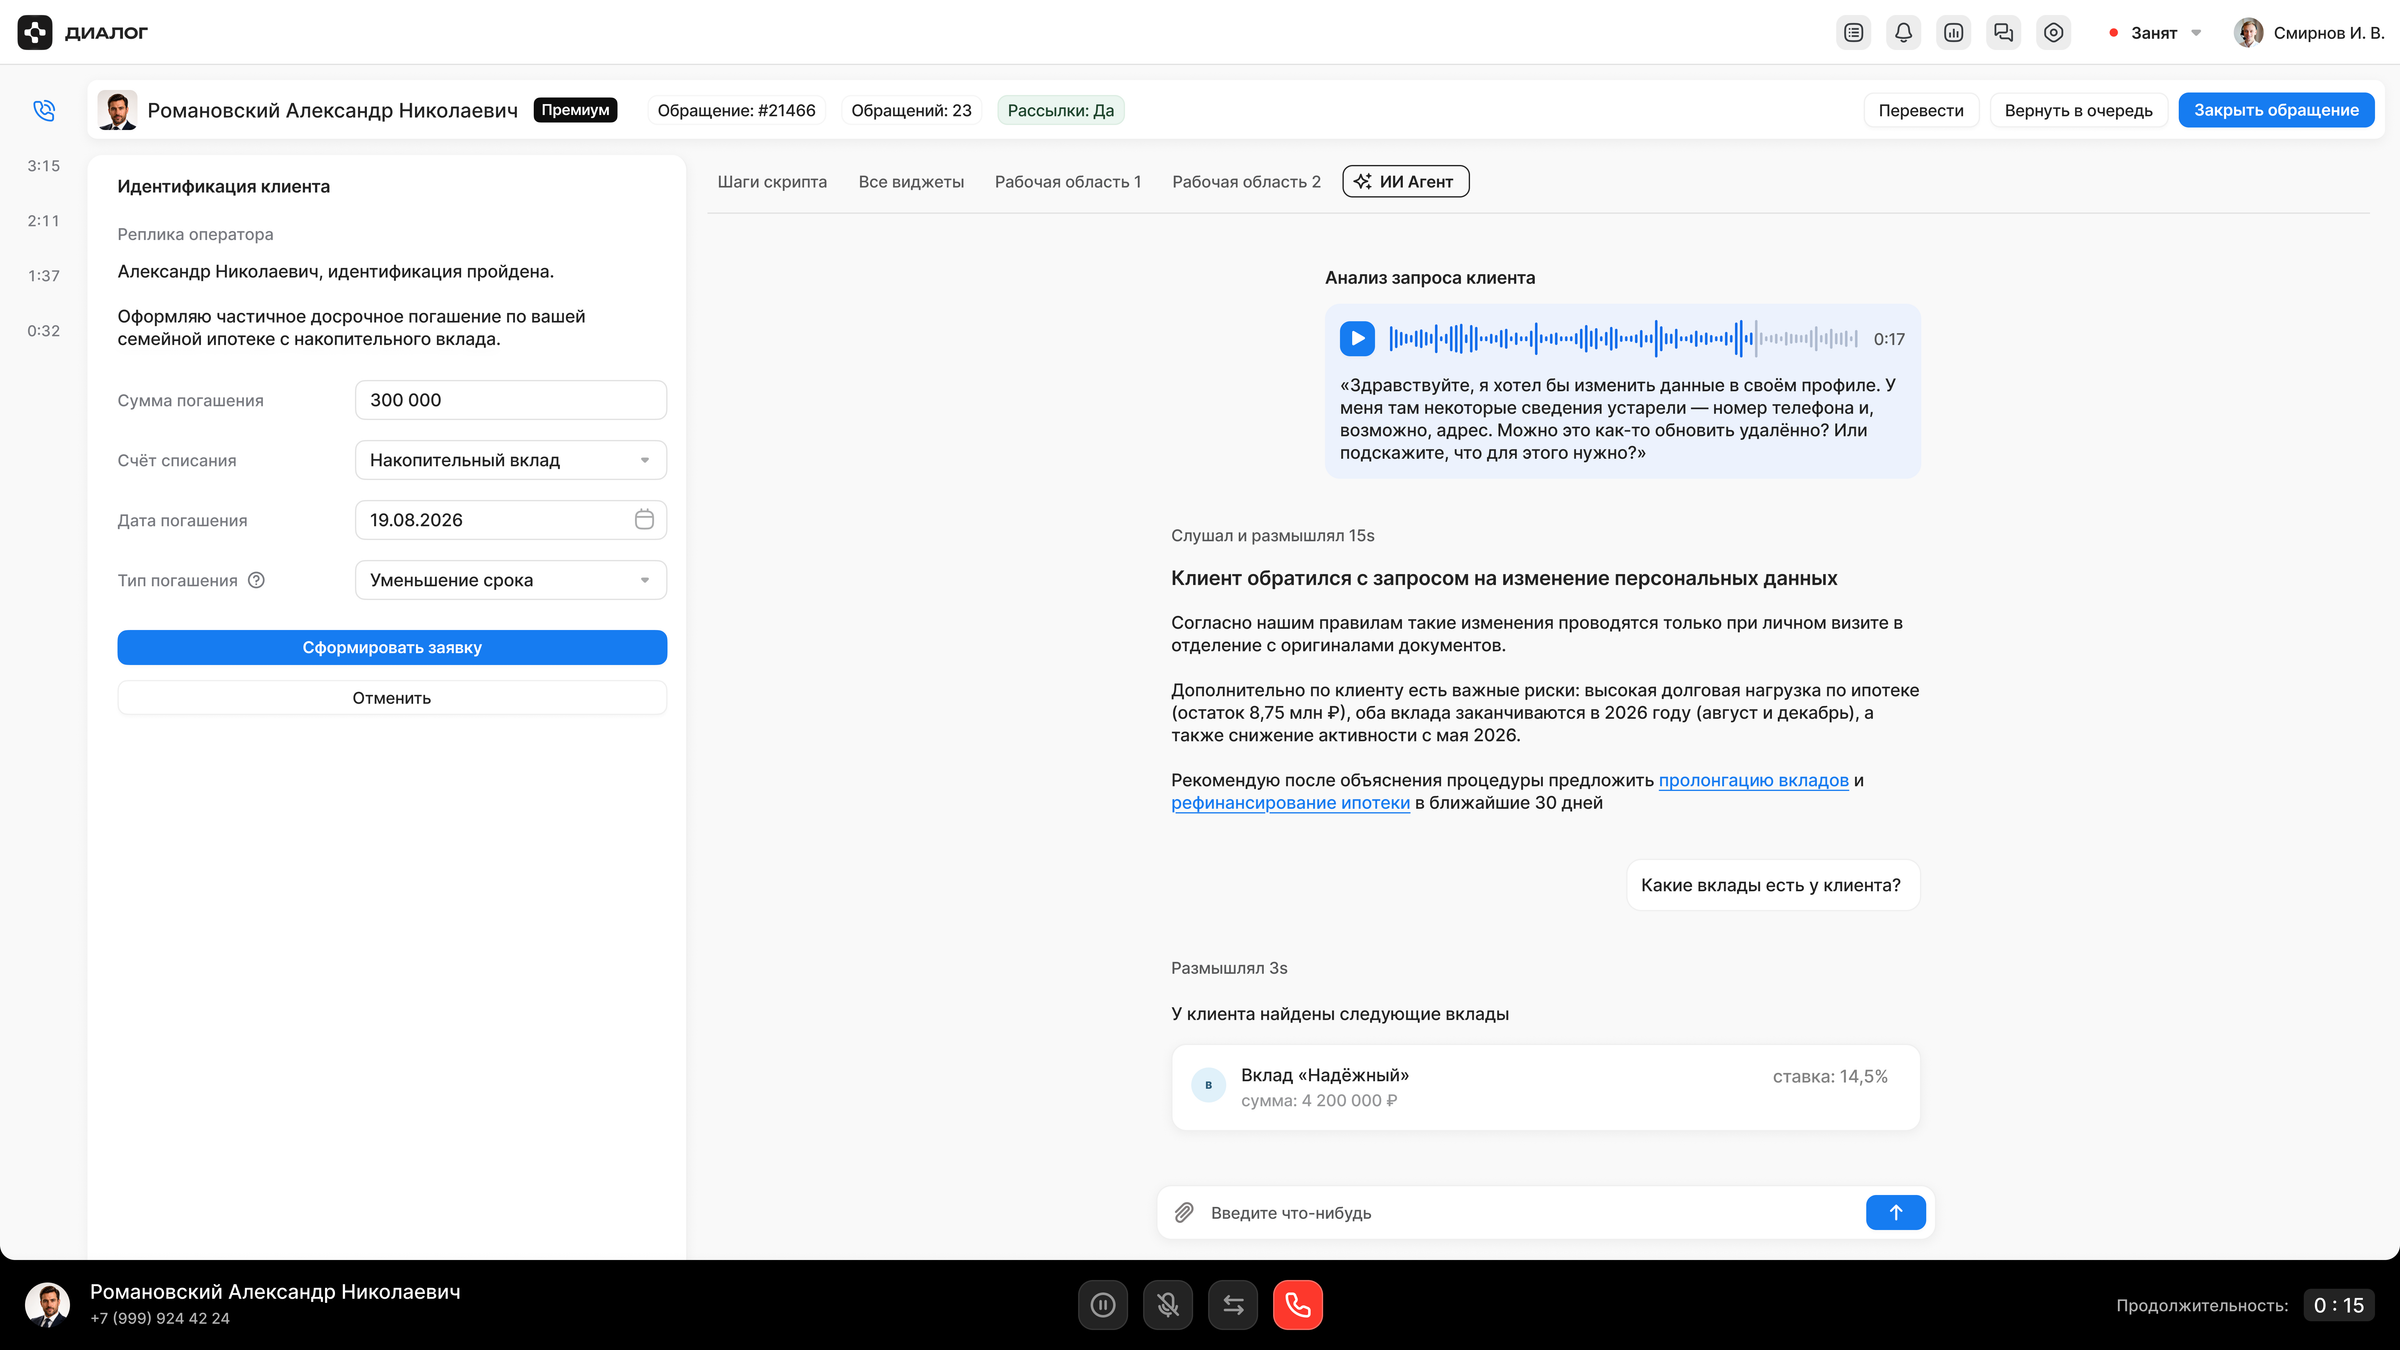The image size is (2400, 1350).
Task: Open the пролонгацию вкладов link
Action: [1753, 780]
